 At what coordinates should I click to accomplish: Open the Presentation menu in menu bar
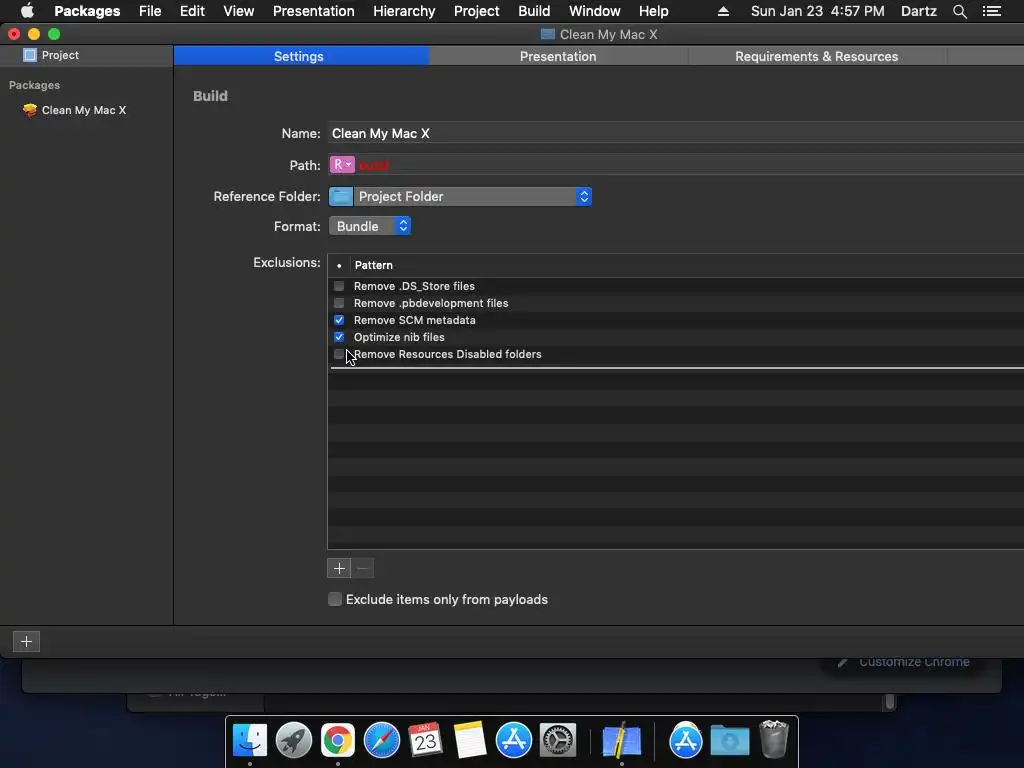point(313,11)
